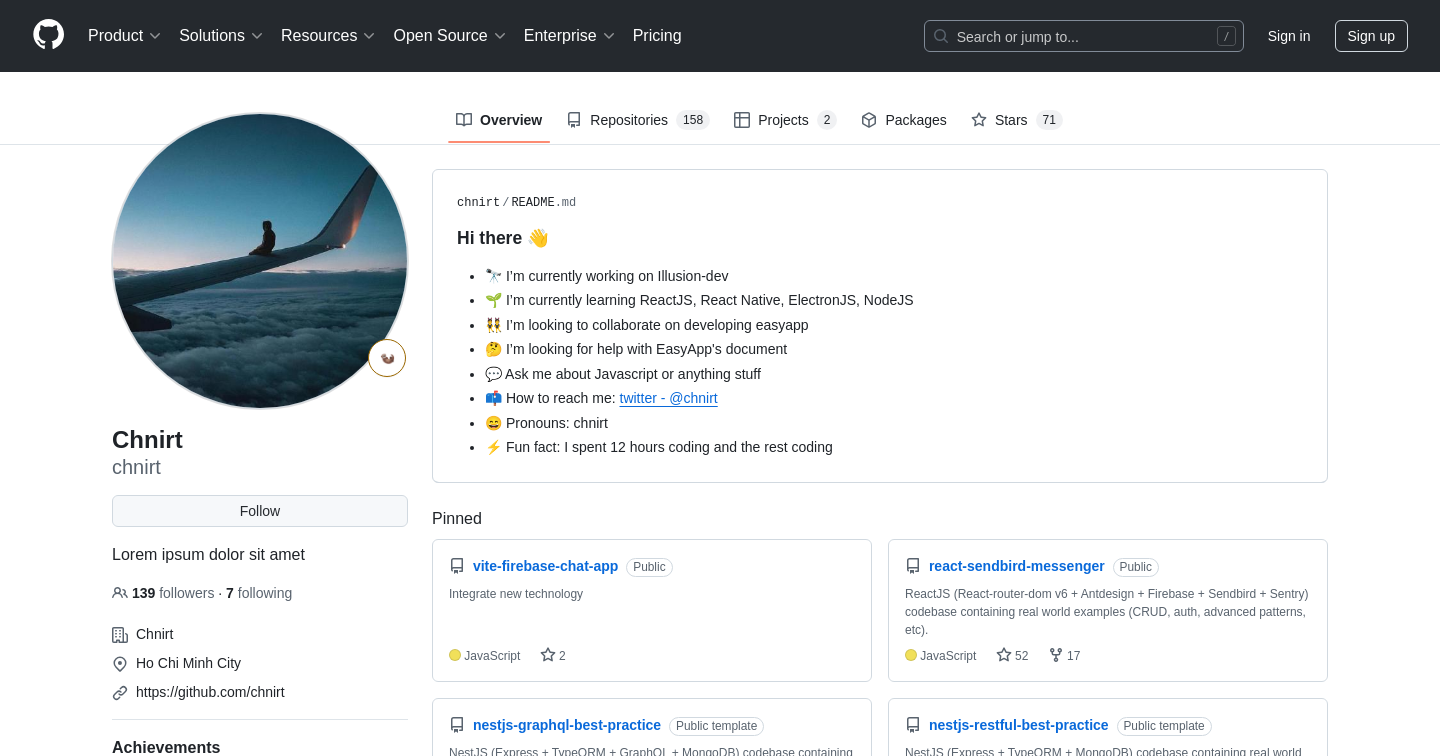
Task: Open the vite-firebase-chat-app repository
Action: click(545, 566)
